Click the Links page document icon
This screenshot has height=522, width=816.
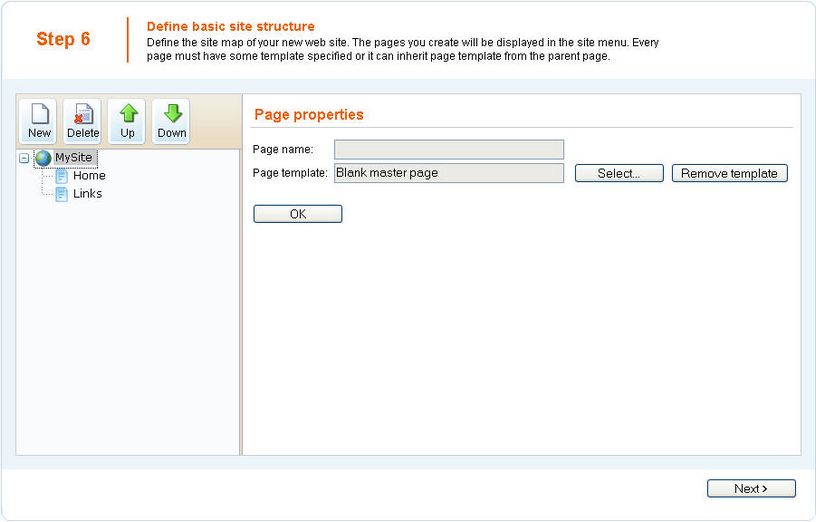(61, 195)
